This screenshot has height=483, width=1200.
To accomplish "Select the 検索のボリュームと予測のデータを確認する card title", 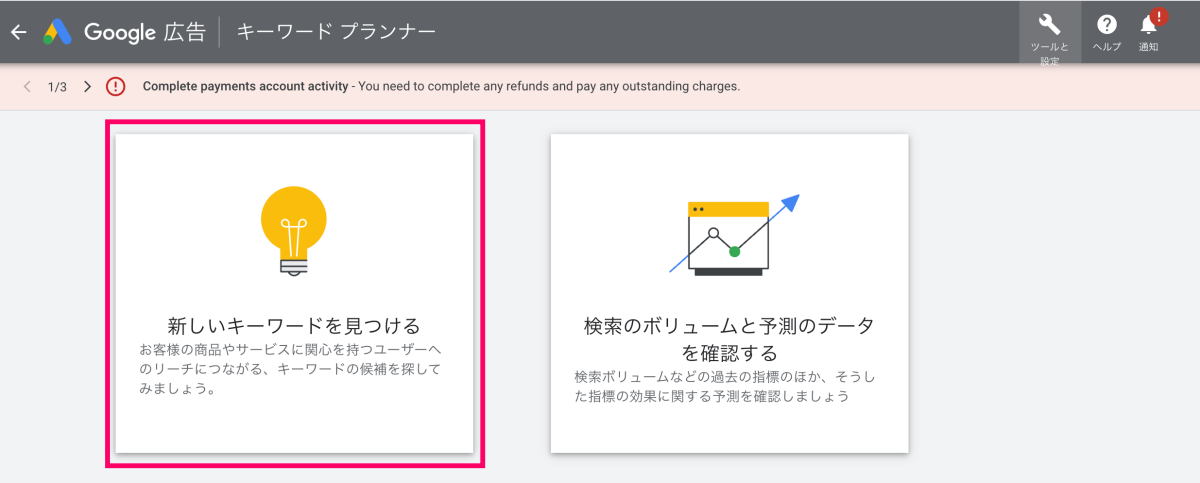I will pos(728,339).
